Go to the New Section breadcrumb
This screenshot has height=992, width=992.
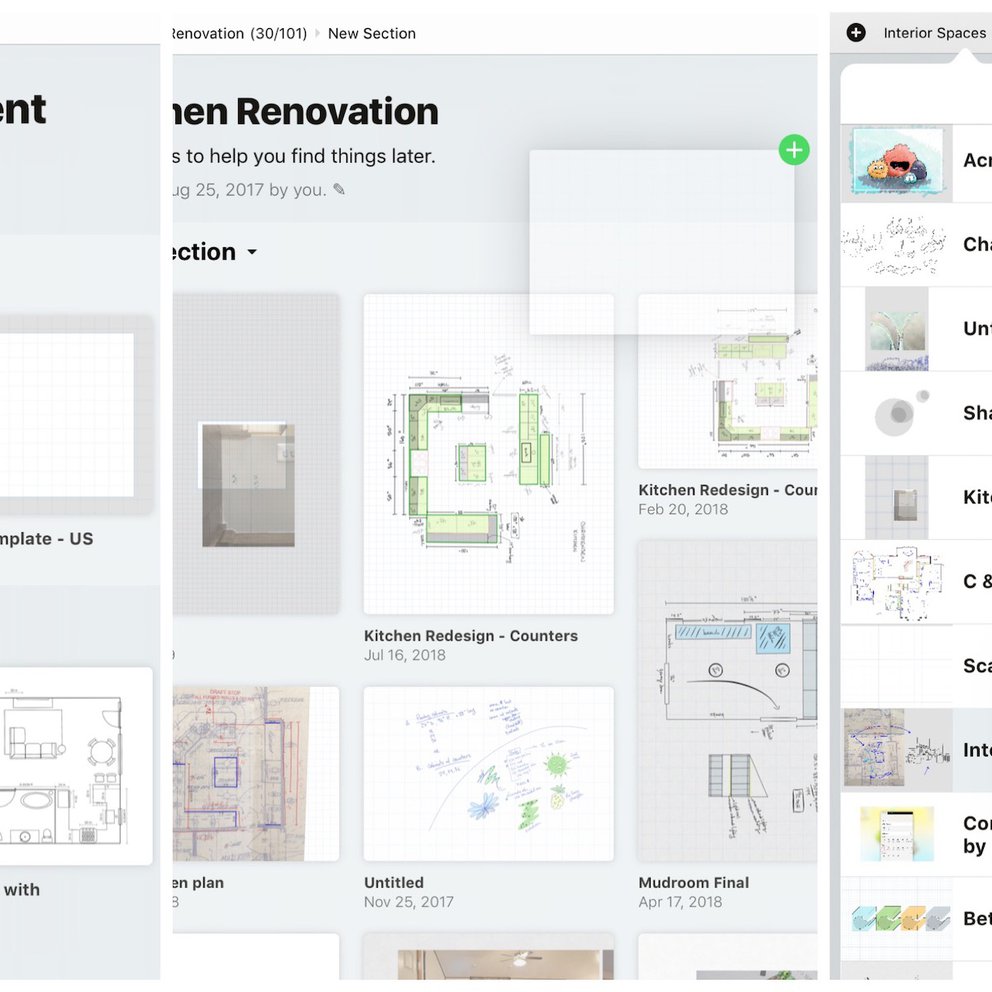pyautogui.click(x=371, y=33)
